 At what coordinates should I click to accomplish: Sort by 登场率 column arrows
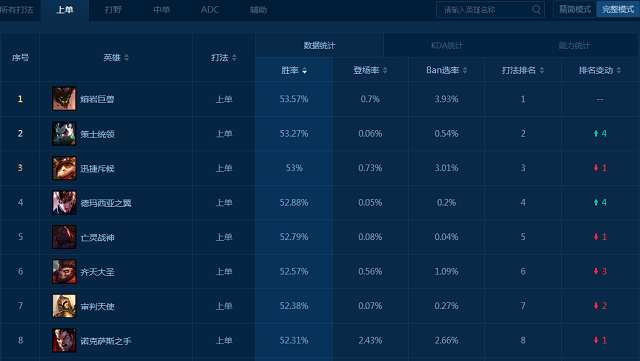click(x=385, y=70)
